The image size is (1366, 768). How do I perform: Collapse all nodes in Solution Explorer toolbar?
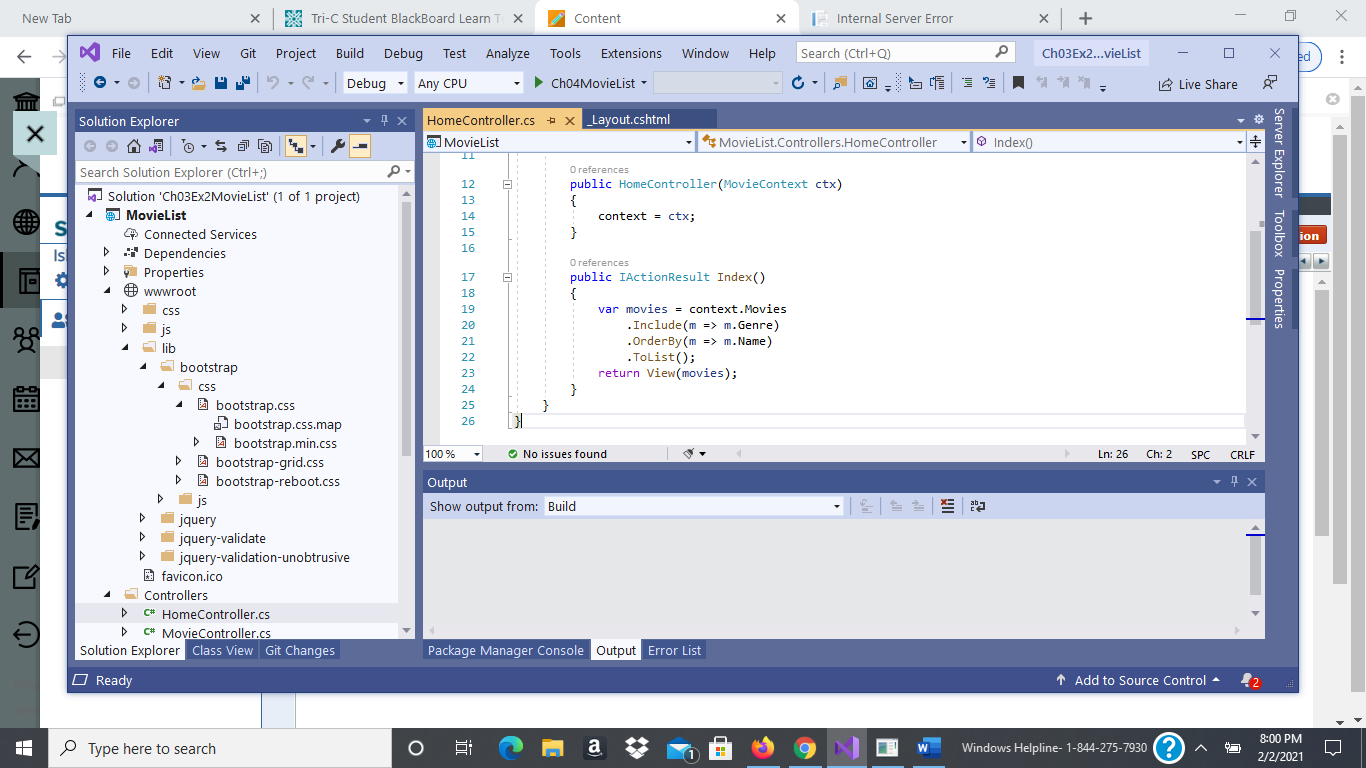[x=243, y=146]
